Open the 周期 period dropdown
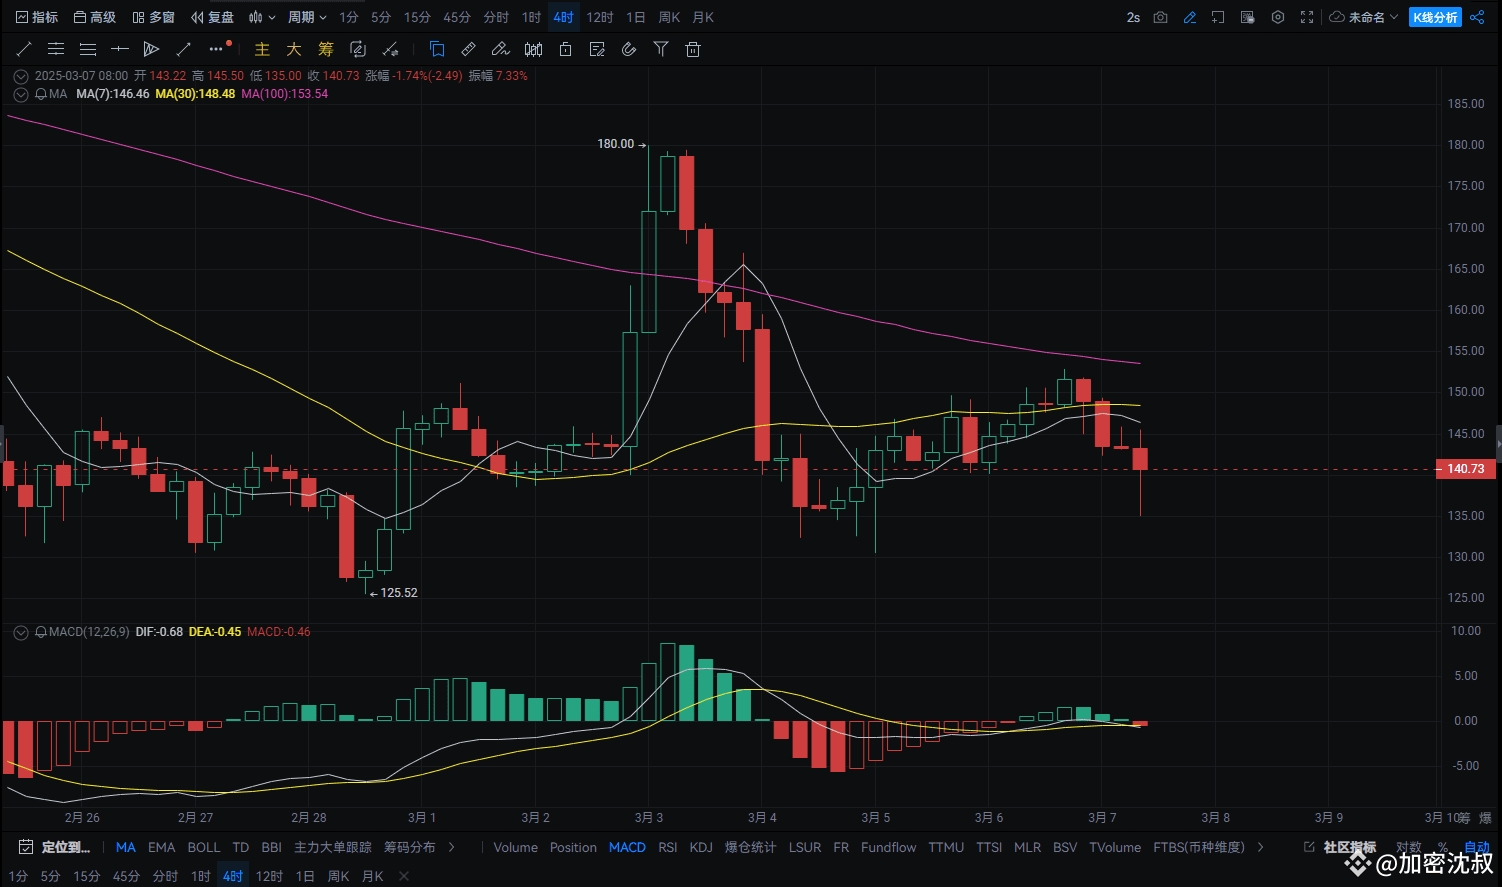Viewport: 1502px width, 887px height. [x=306, y=17]
